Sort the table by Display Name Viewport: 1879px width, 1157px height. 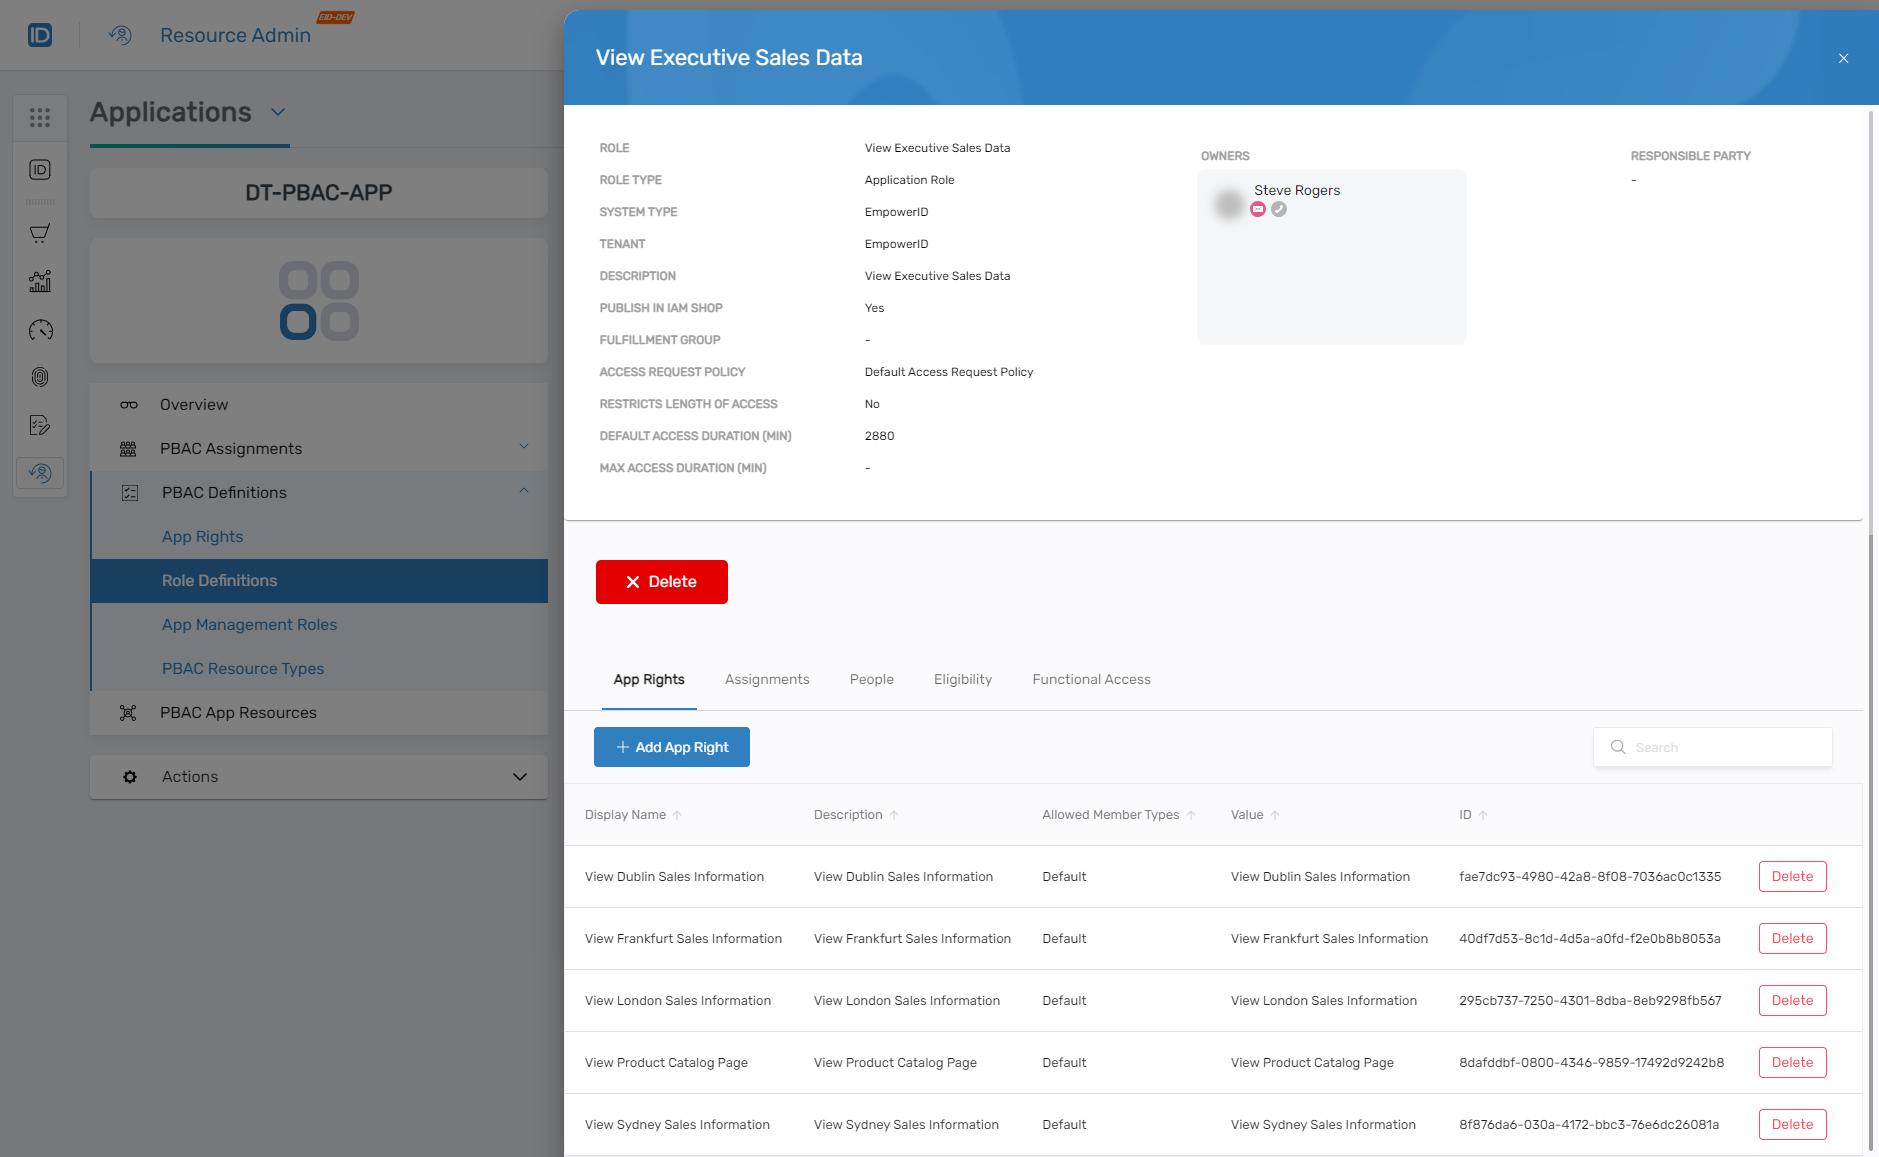point(678,814)
